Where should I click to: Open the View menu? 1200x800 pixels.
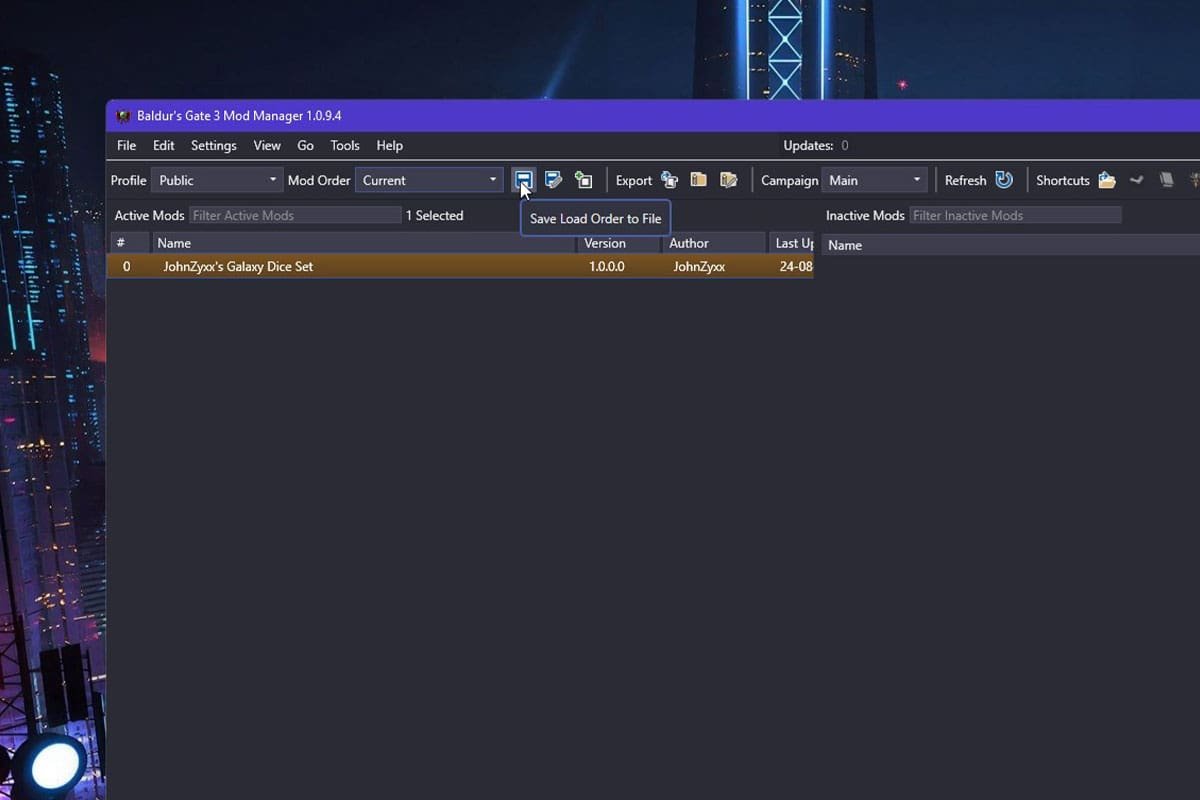267,145
